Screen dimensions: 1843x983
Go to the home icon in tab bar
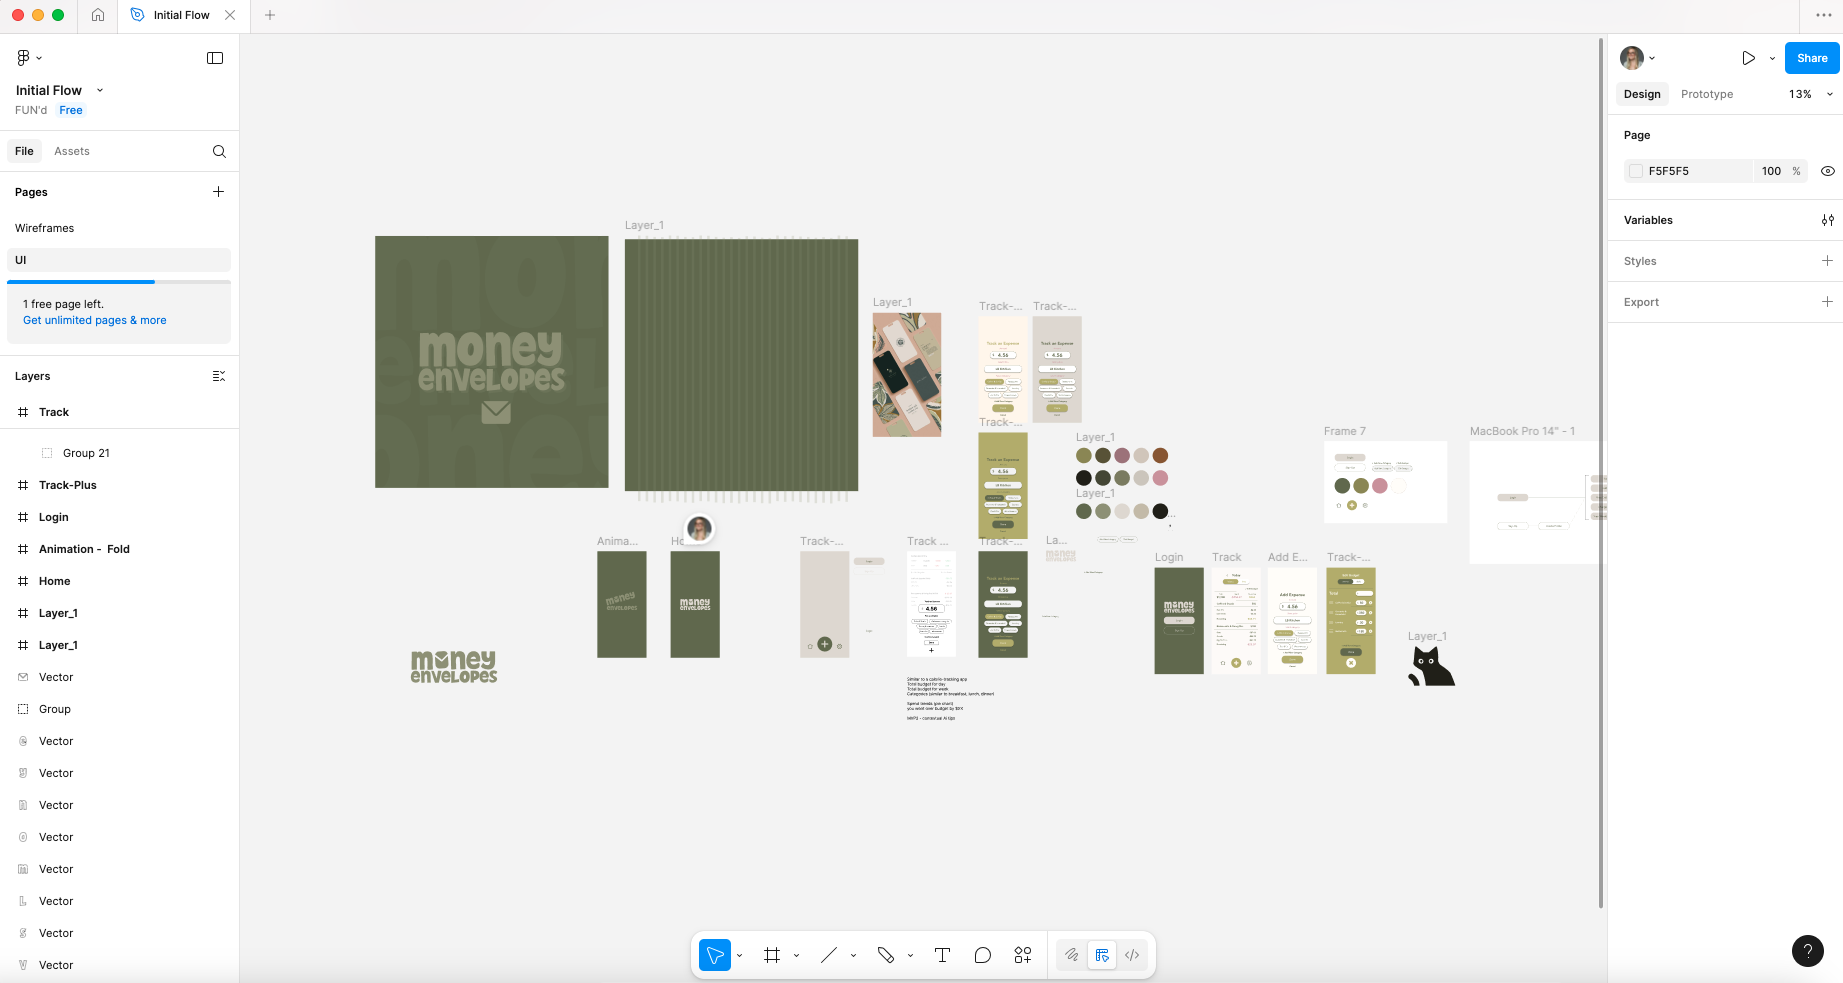point(98,15)
